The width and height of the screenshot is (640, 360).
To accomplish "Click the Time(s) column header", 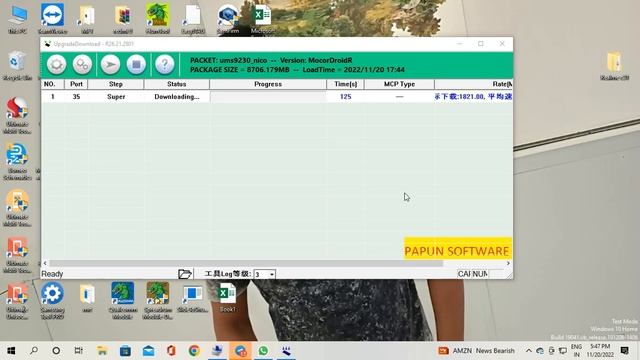I will (346, 84).
